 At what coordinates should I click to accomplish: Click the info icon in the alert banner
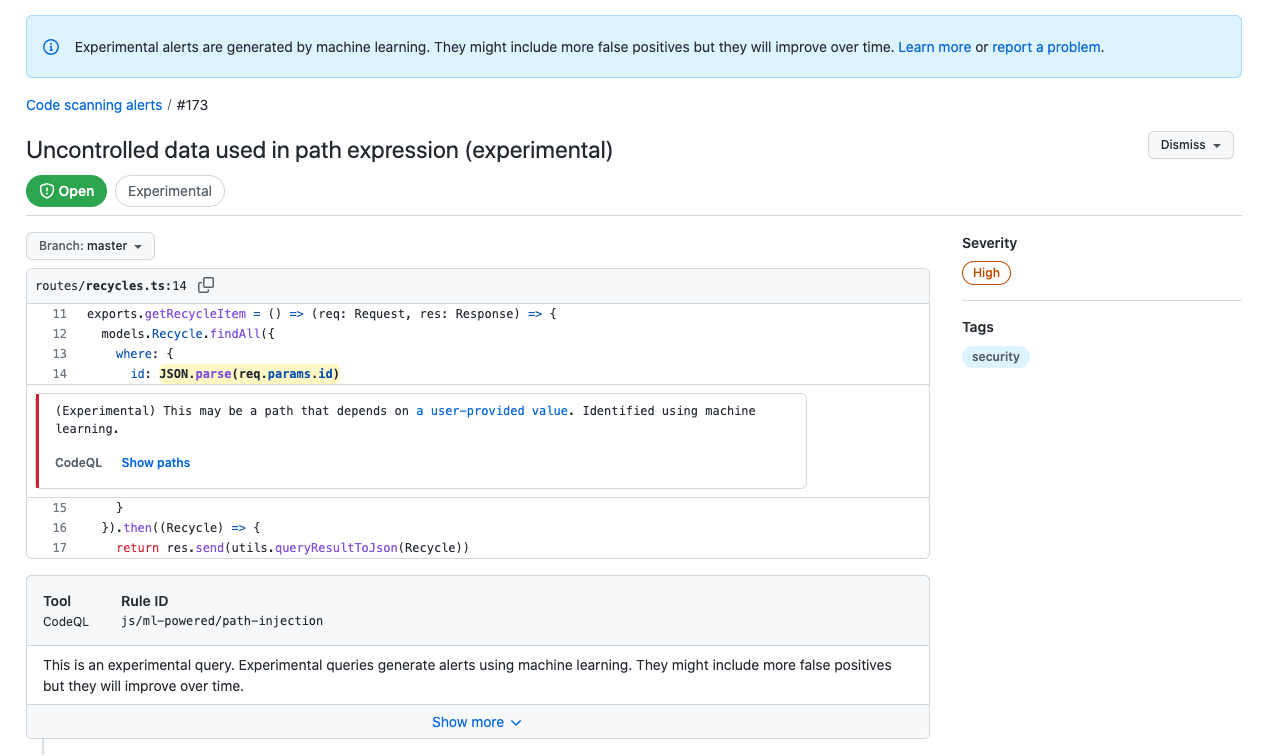(x=50, y=46)
